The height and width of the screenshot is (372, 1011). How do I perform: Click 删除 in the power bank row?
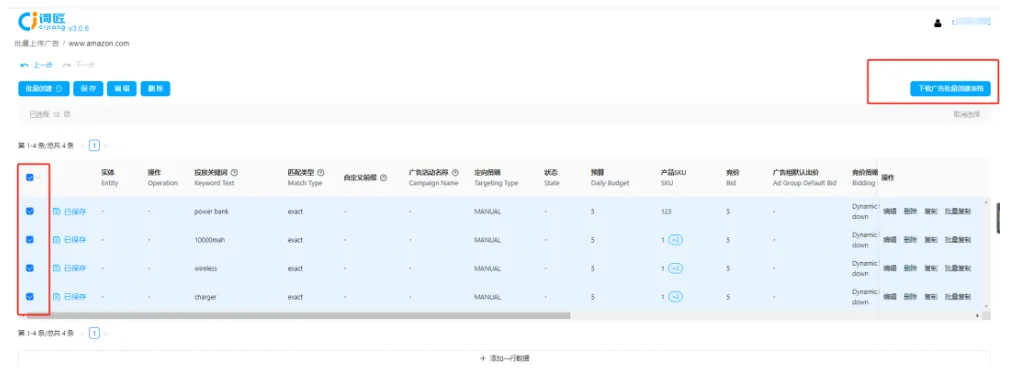pos(910,211)
